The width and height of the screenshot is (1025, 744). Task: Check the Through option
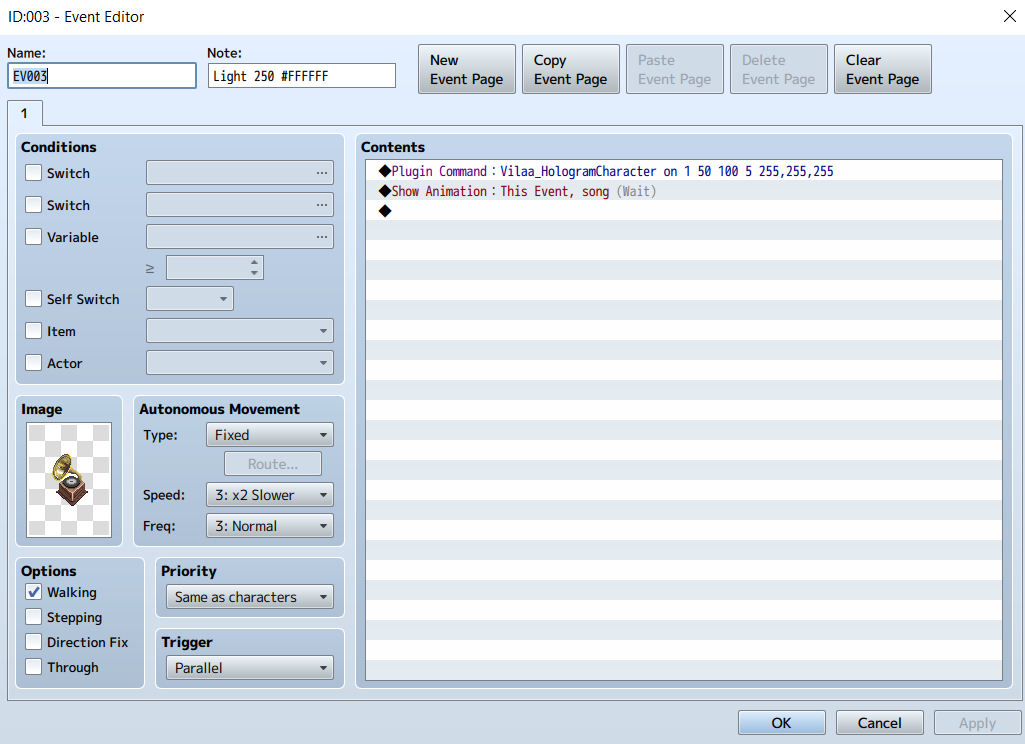33,667
